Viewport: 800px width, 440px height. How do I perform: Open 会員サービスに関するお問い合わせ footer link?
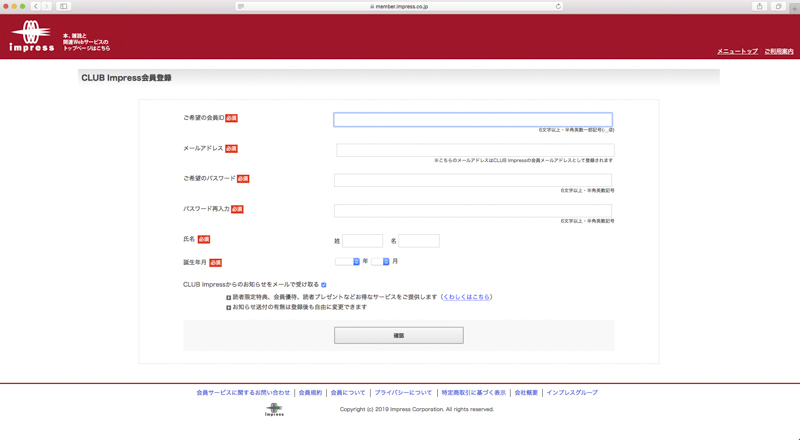tap(243, 393)
